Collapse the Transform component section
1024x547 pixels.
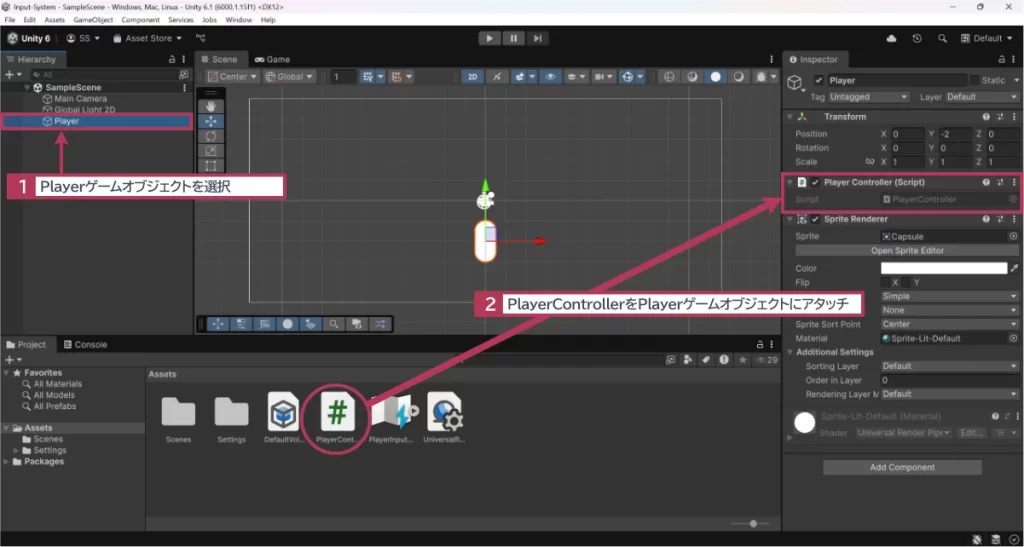[790, 117]
